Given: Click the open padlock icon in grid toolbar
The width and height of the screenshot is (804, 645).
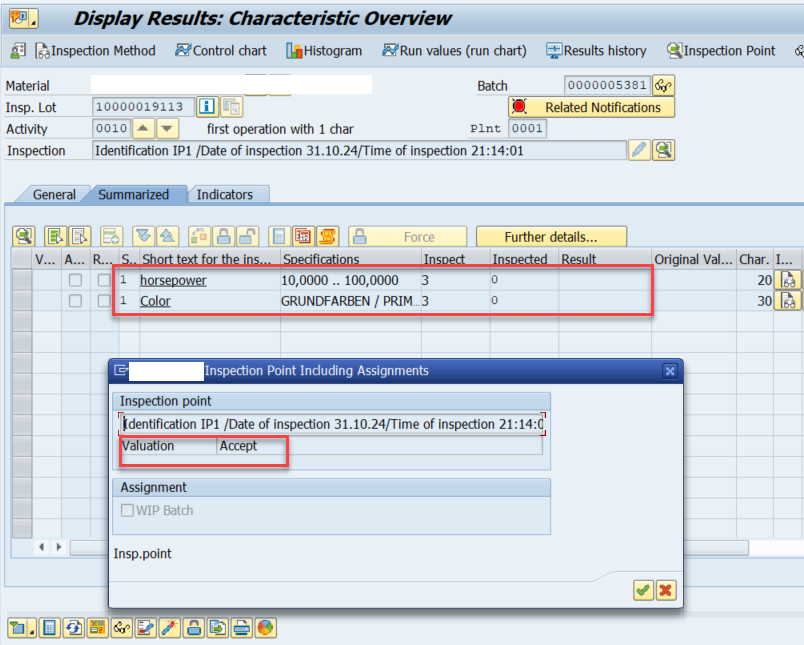Looking at the screenshot, I should point(247,236).
